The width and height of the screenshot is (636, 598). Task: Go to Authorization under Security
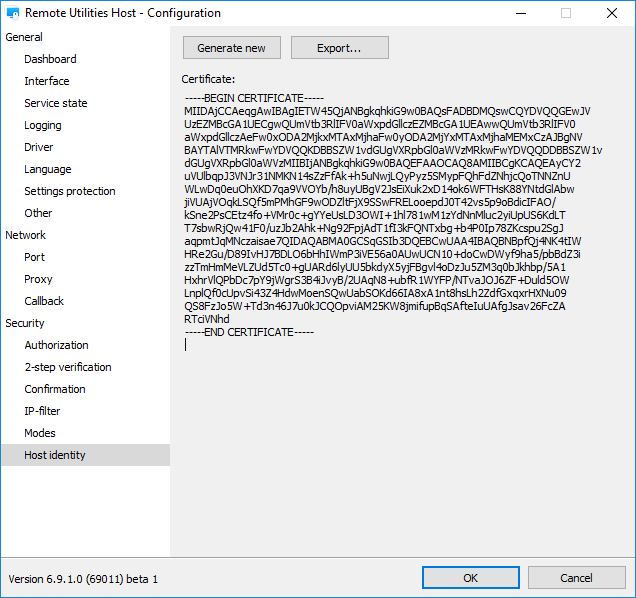pos(56,345)
